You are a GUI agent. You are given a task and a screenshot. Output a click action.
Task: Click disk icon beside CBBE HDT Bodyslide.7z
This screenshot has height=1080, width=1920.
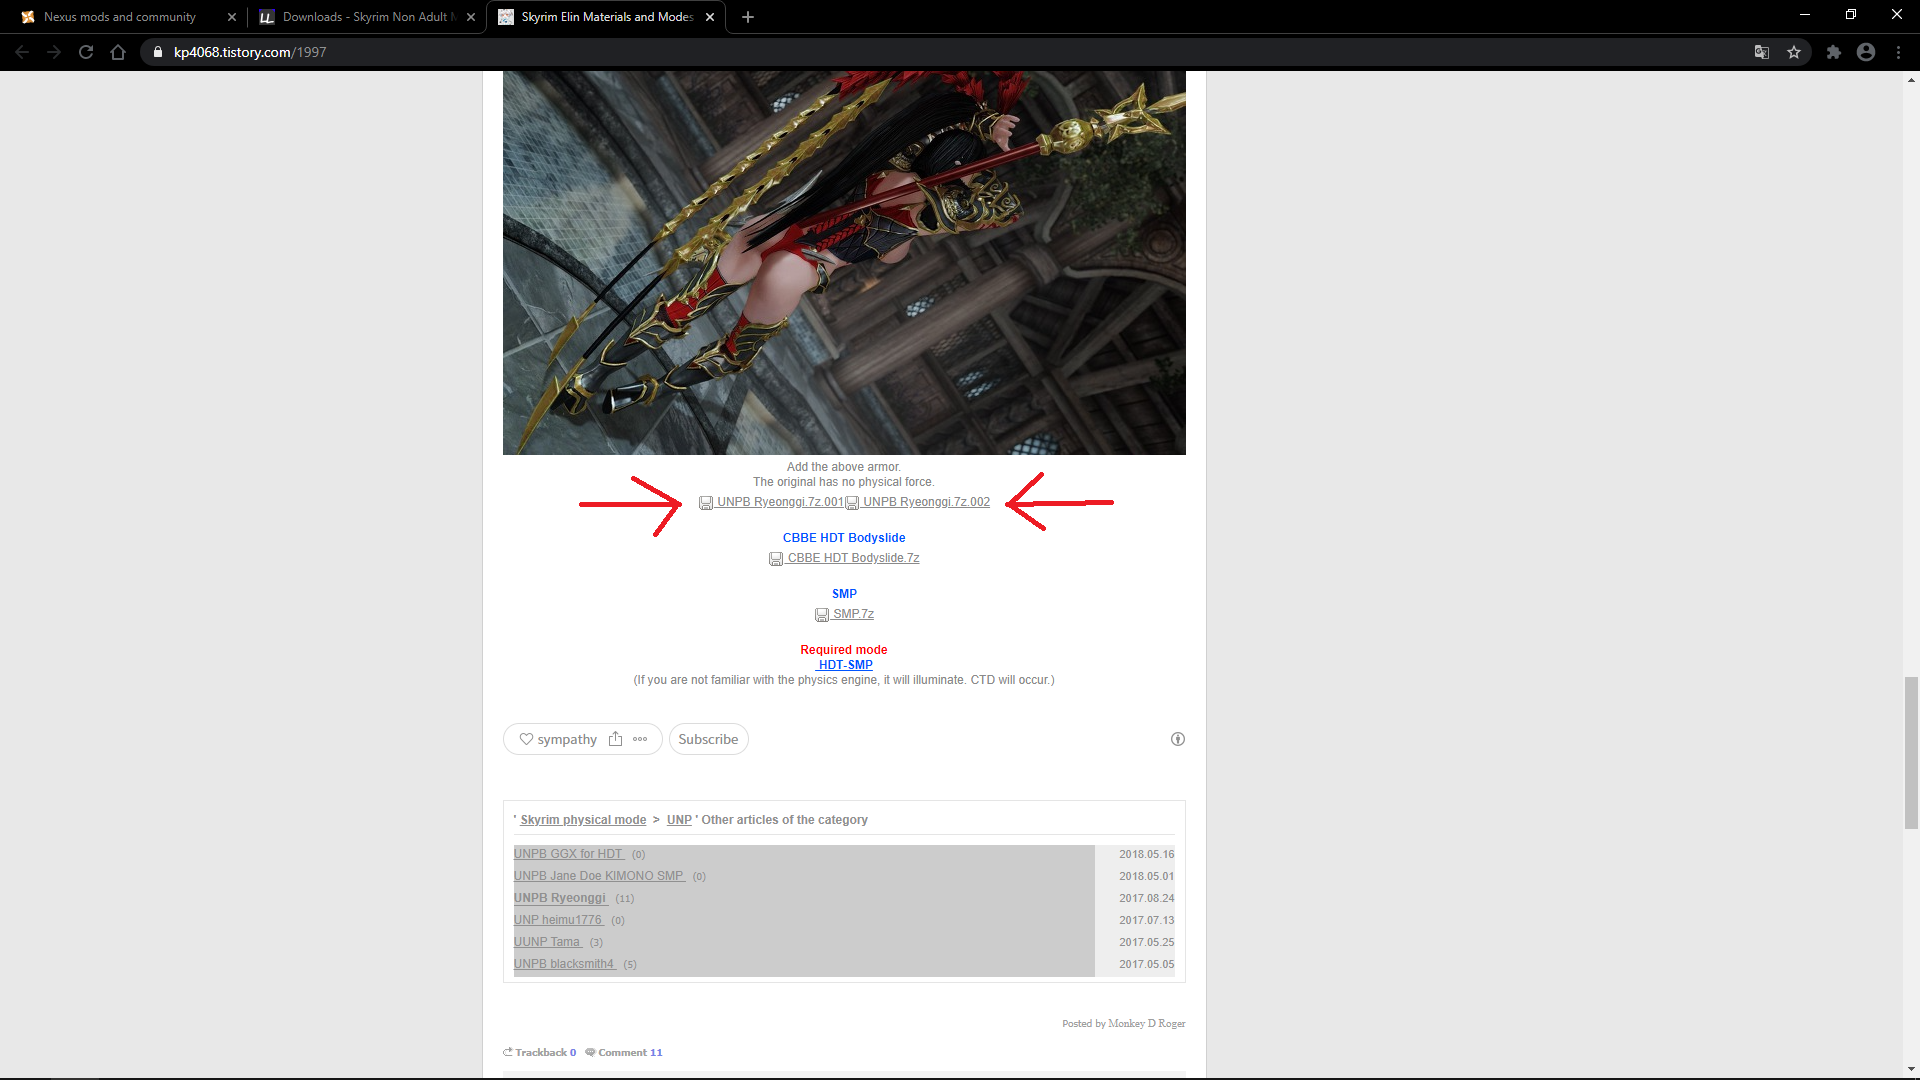[776, 559]
